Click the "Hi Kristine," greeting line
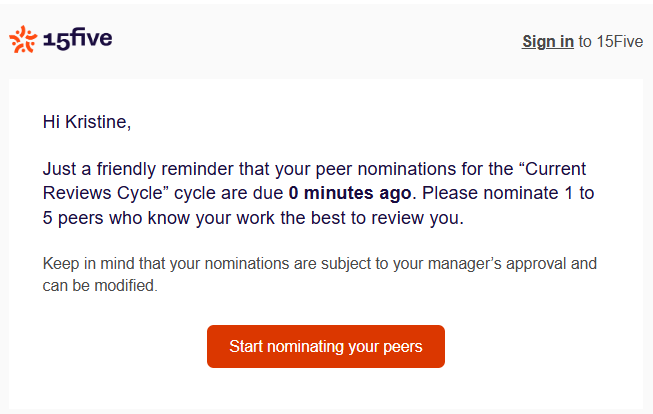 tap(87, 122)
